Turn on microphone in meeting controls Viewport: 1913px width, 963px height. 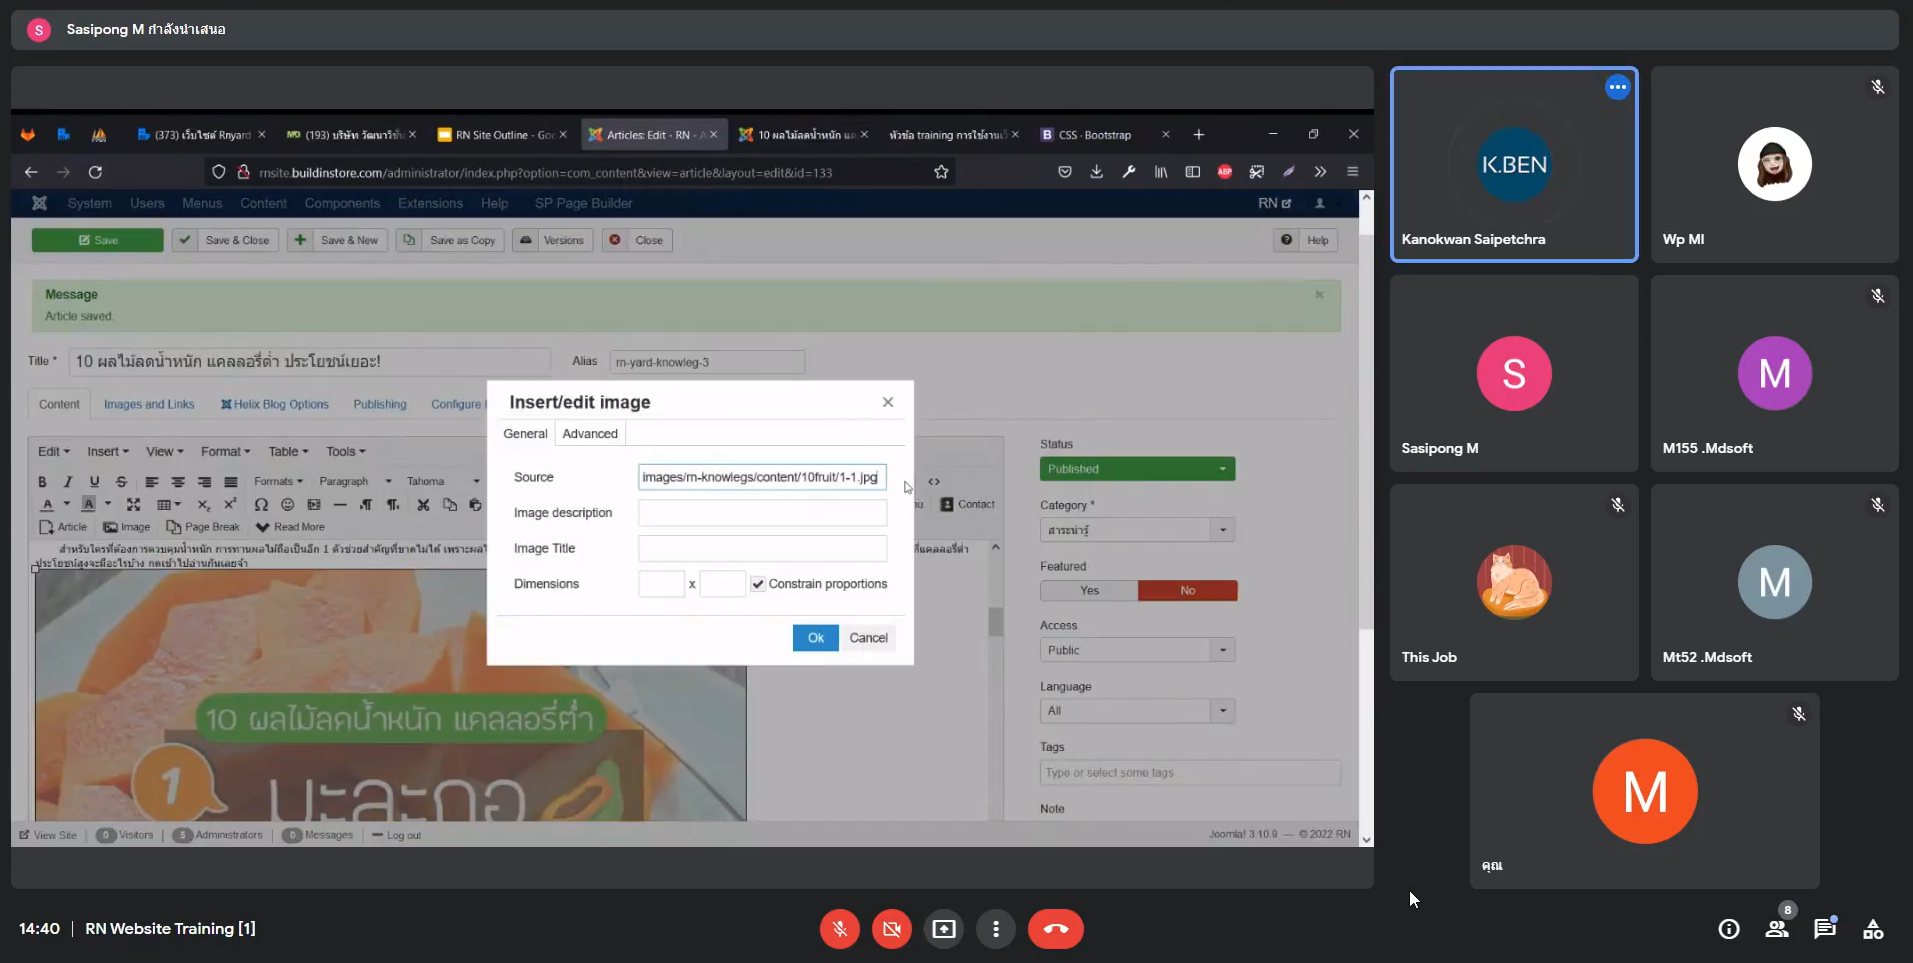click(x=839, y=929)
